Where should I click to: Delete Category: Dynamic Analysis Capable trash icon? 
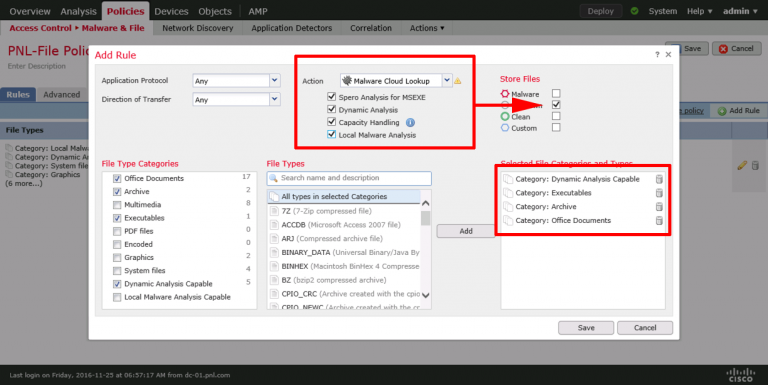click(x=659, y=179)
